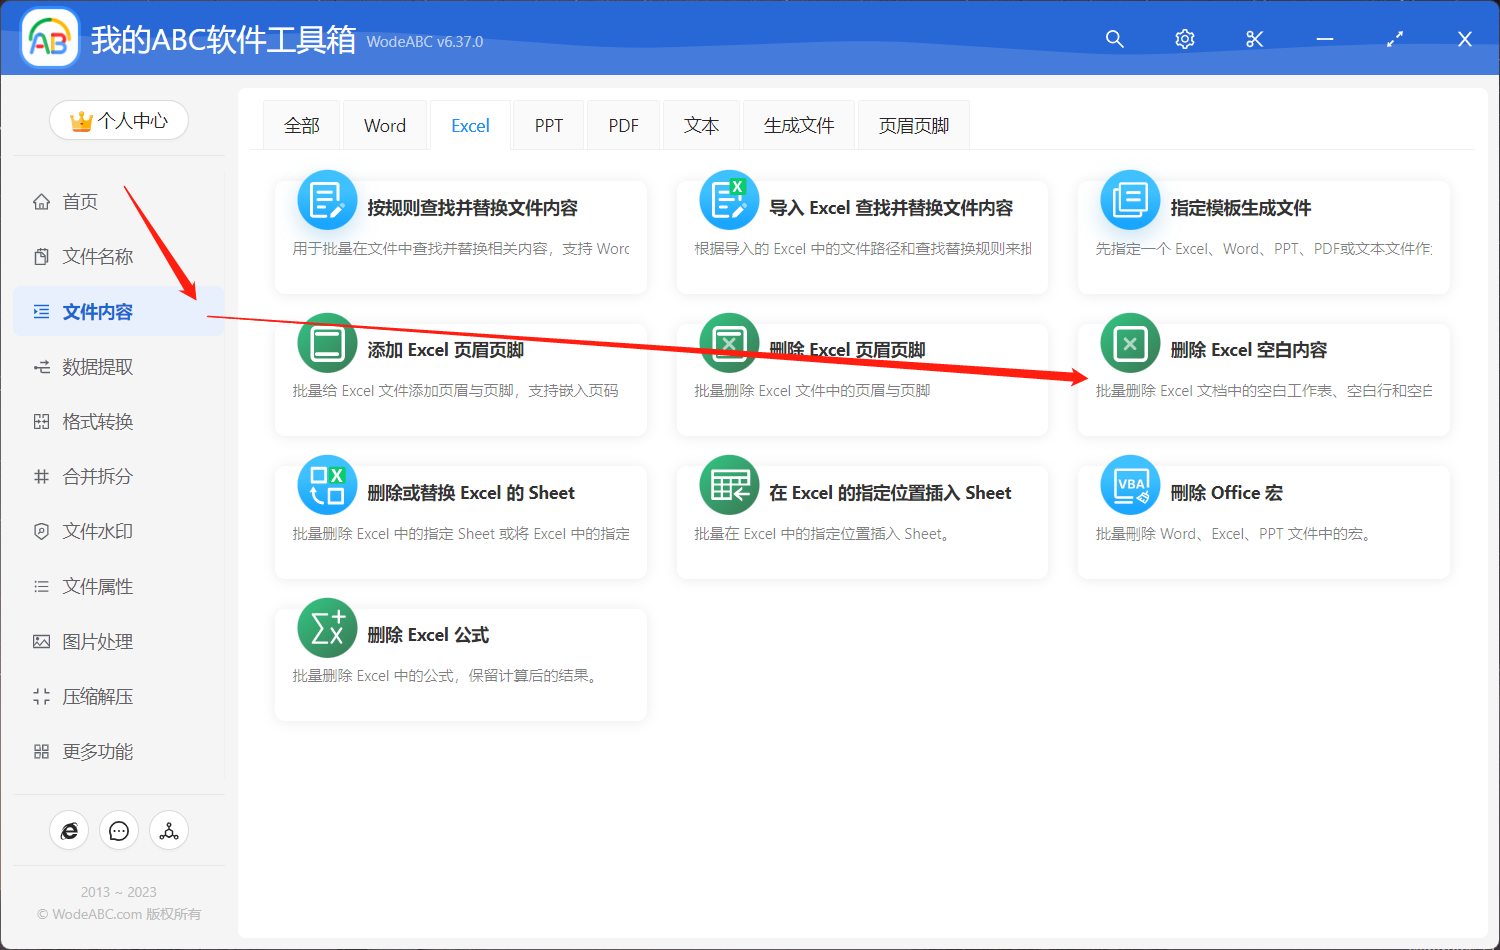The image size is (1500, 950).
Task: Select the PDF tab
Action: (x=623, y=126)
